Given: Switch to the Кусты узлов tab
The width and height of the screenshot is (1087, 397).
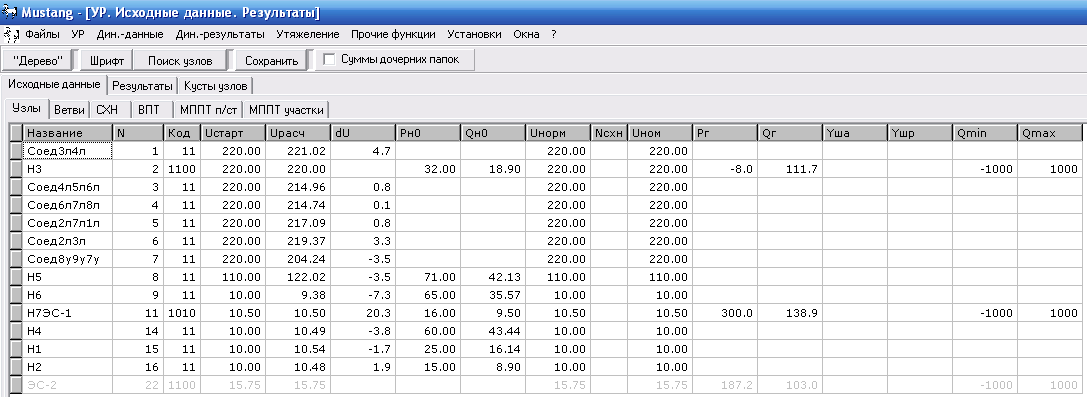Looking at the screenshot, I should point(216,87).
